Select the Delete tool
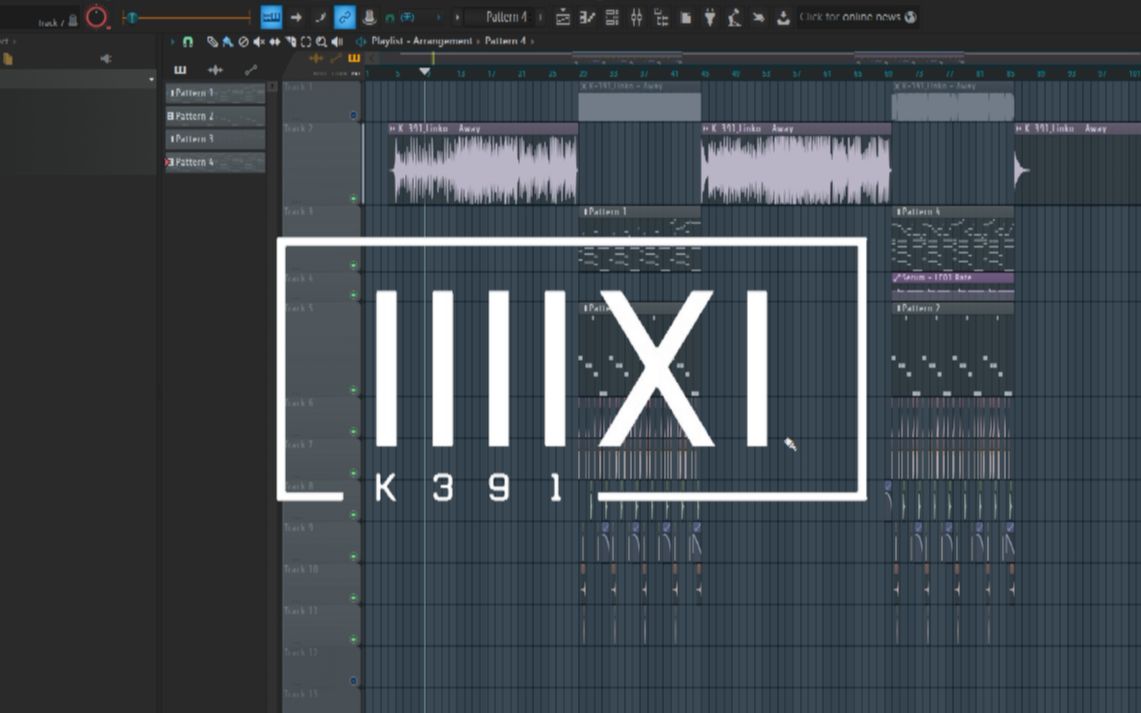The image size is (1141, 713). [x=244, y=41]
